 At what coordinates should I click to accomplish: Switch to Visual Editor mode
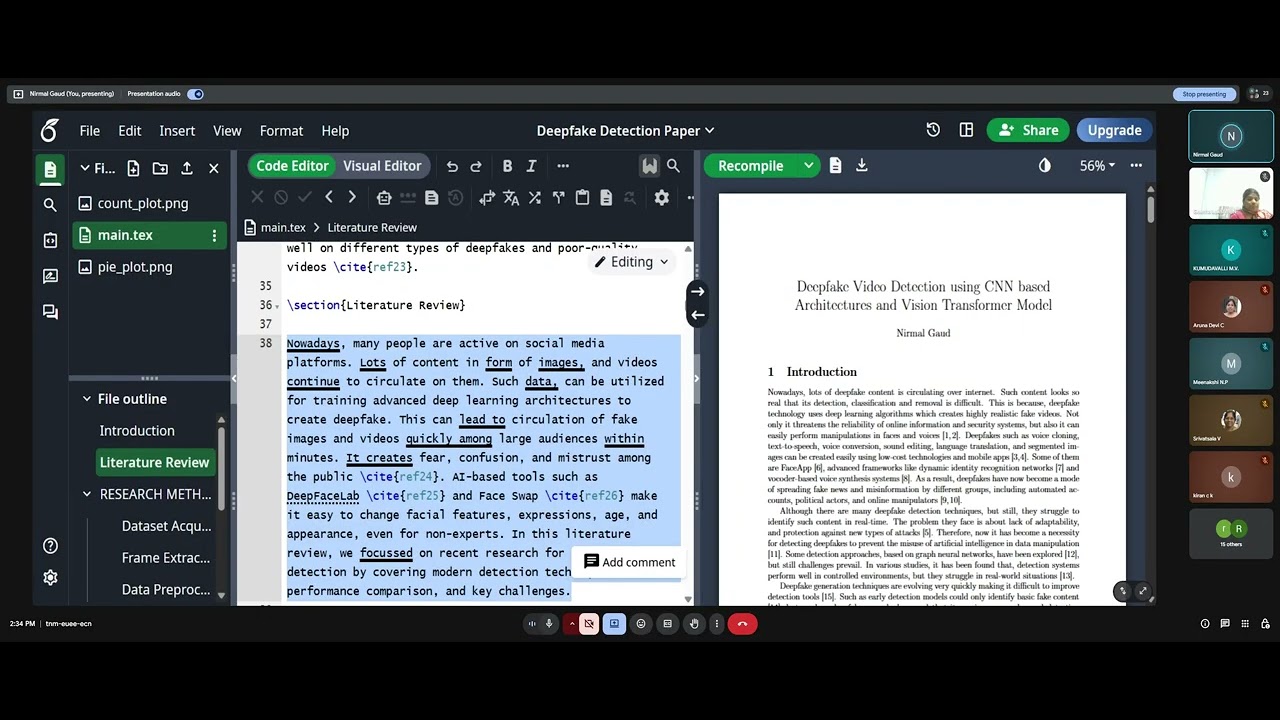click(382, 166)
